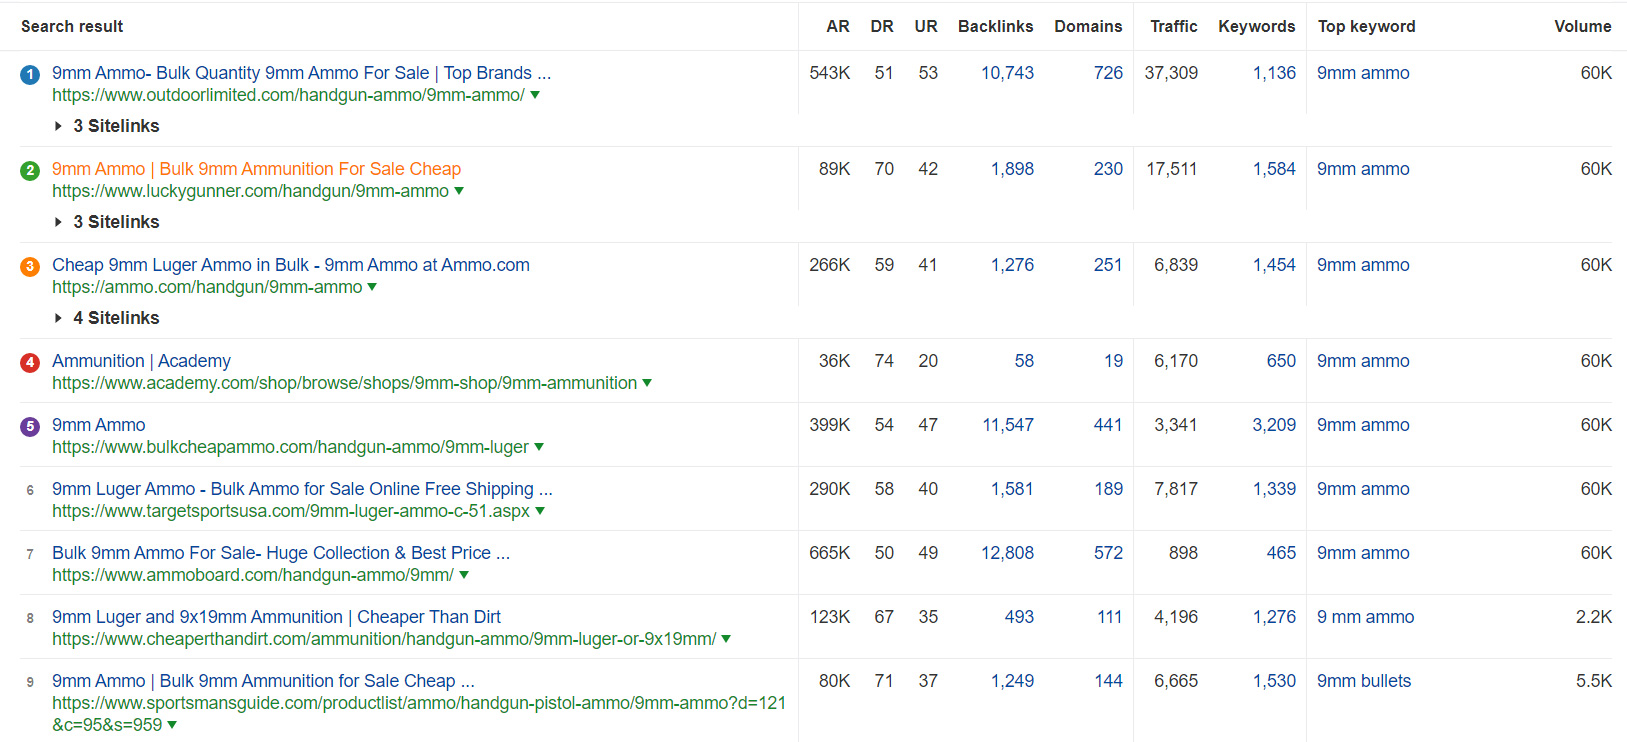Open keywords count 650
This screenshot has height=742, width=1627.
[1281, 361]
